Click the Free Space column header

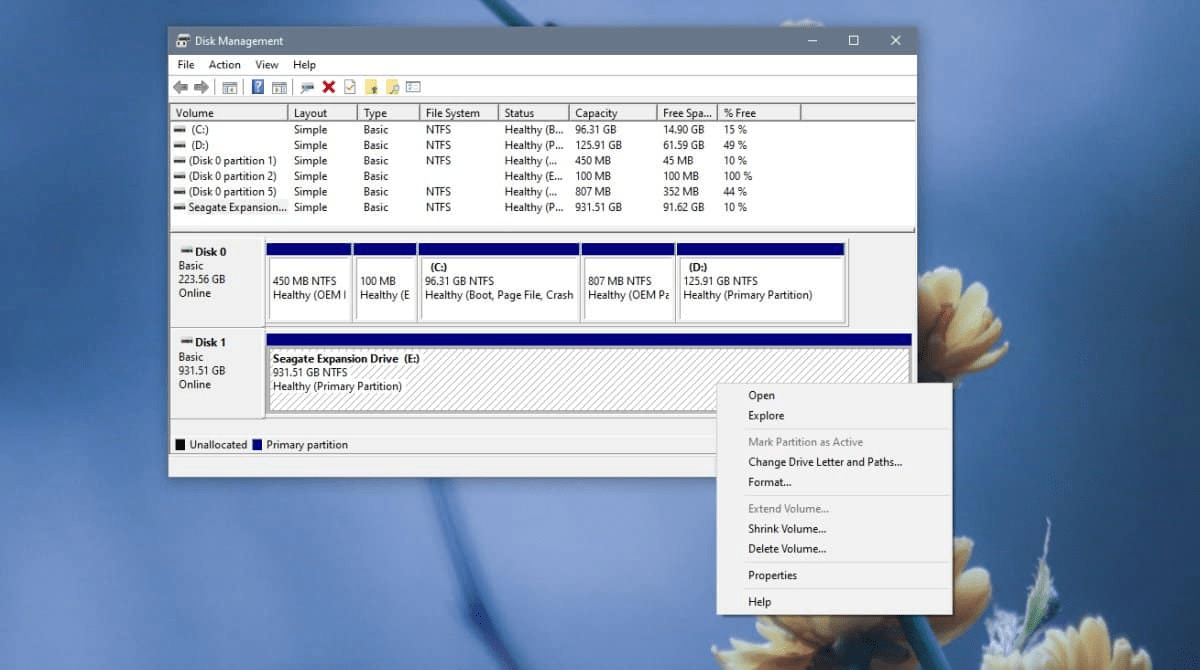[684, 112]
